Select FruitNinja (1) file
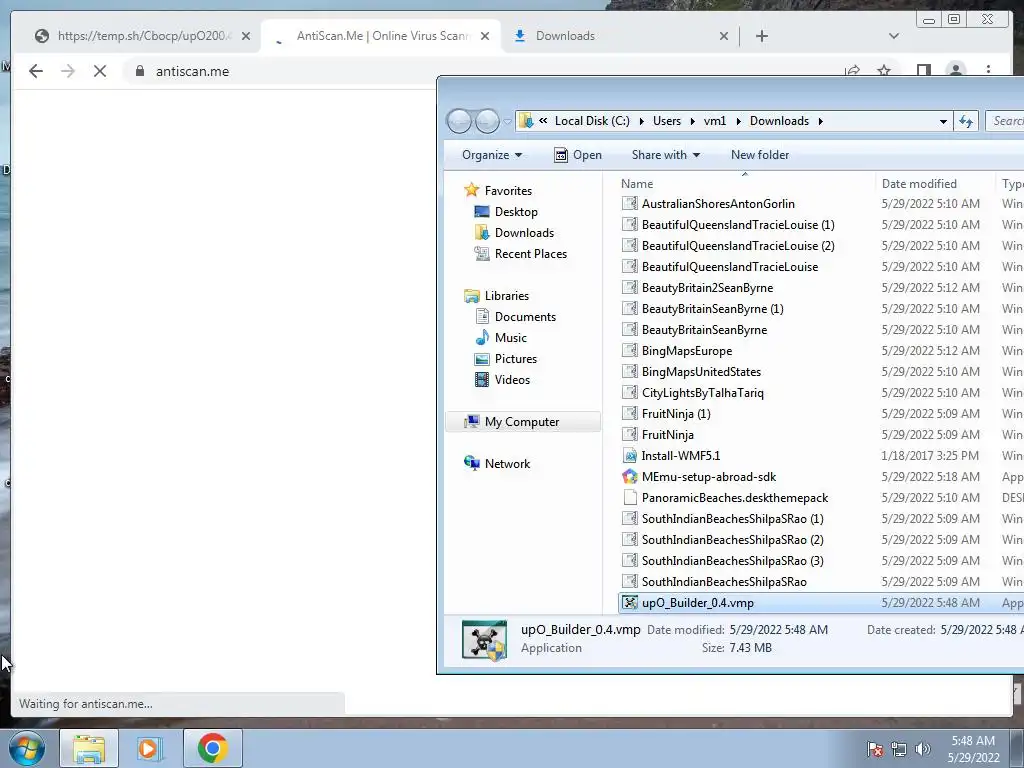 coord(676,413)
